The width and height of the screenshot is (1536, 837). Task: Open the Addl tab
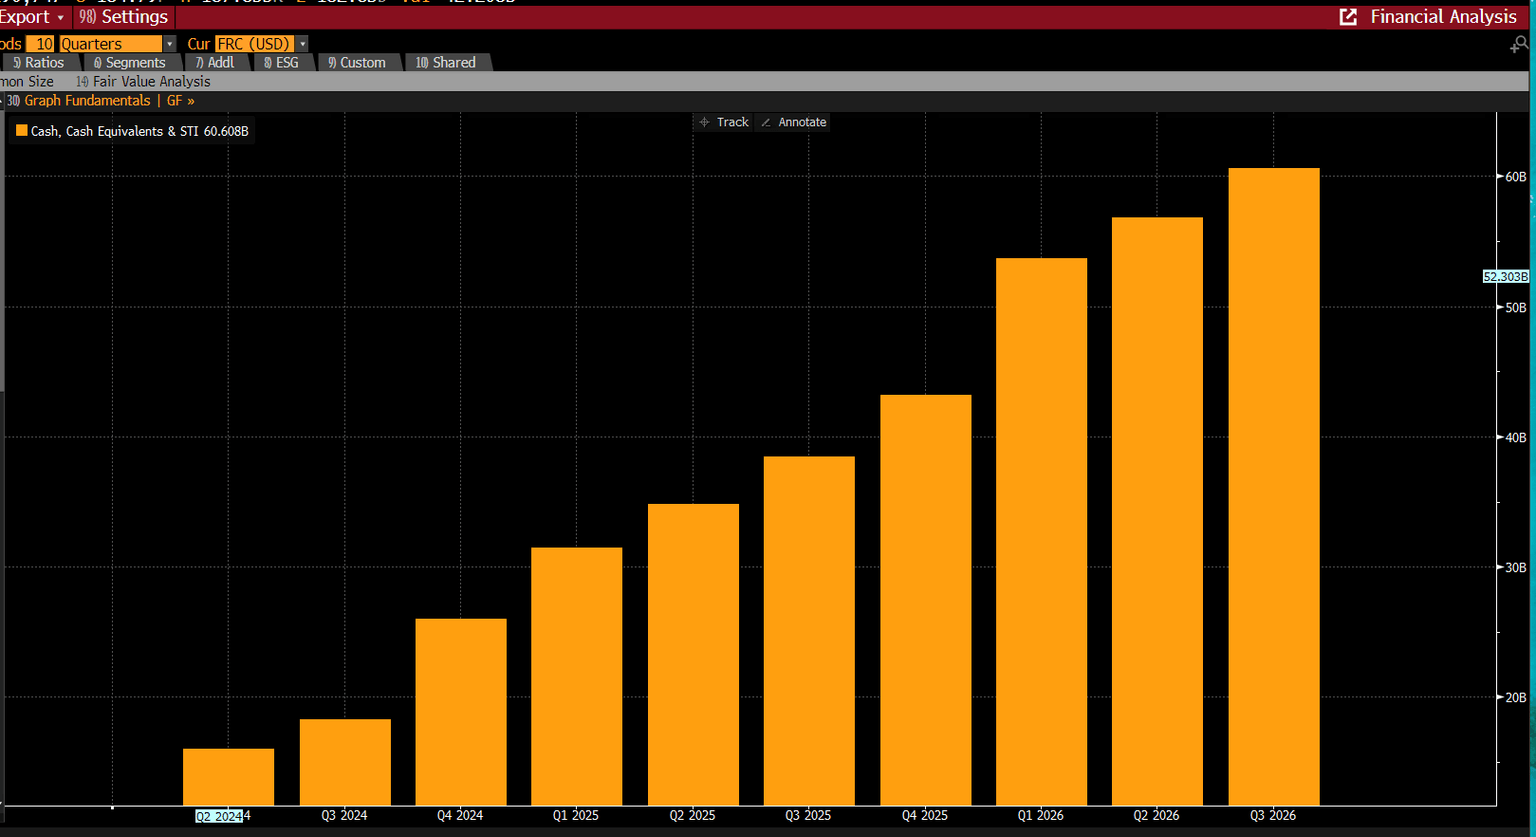point(215,62)
